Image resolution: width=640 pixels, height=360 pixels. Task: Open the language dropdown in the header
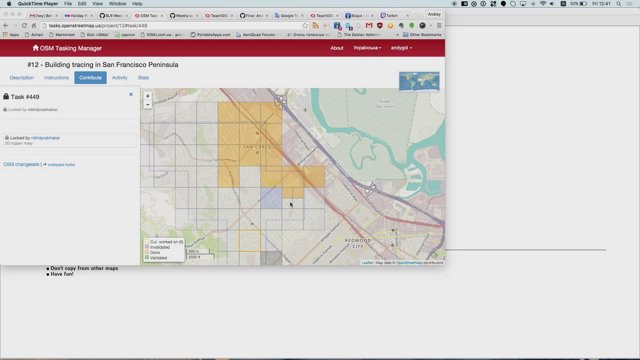367,48
